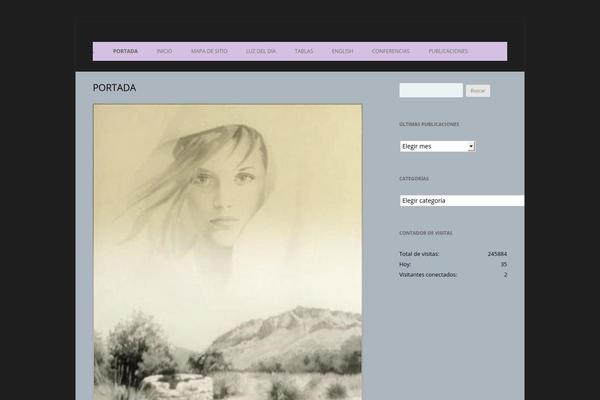Go to the INICIO page
The height and width of the screenshot is (400, 600).
[164, 51]
